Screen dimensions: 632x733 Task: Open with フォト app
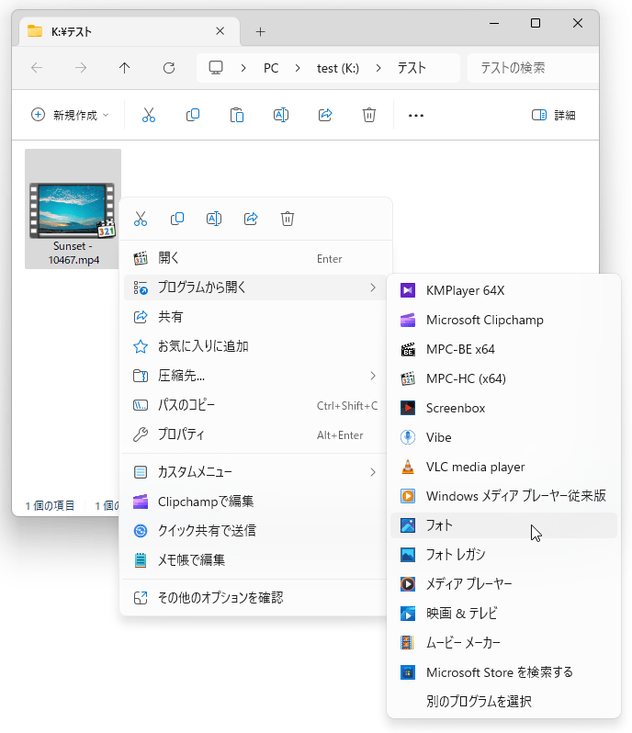click(x=503, y=525)
